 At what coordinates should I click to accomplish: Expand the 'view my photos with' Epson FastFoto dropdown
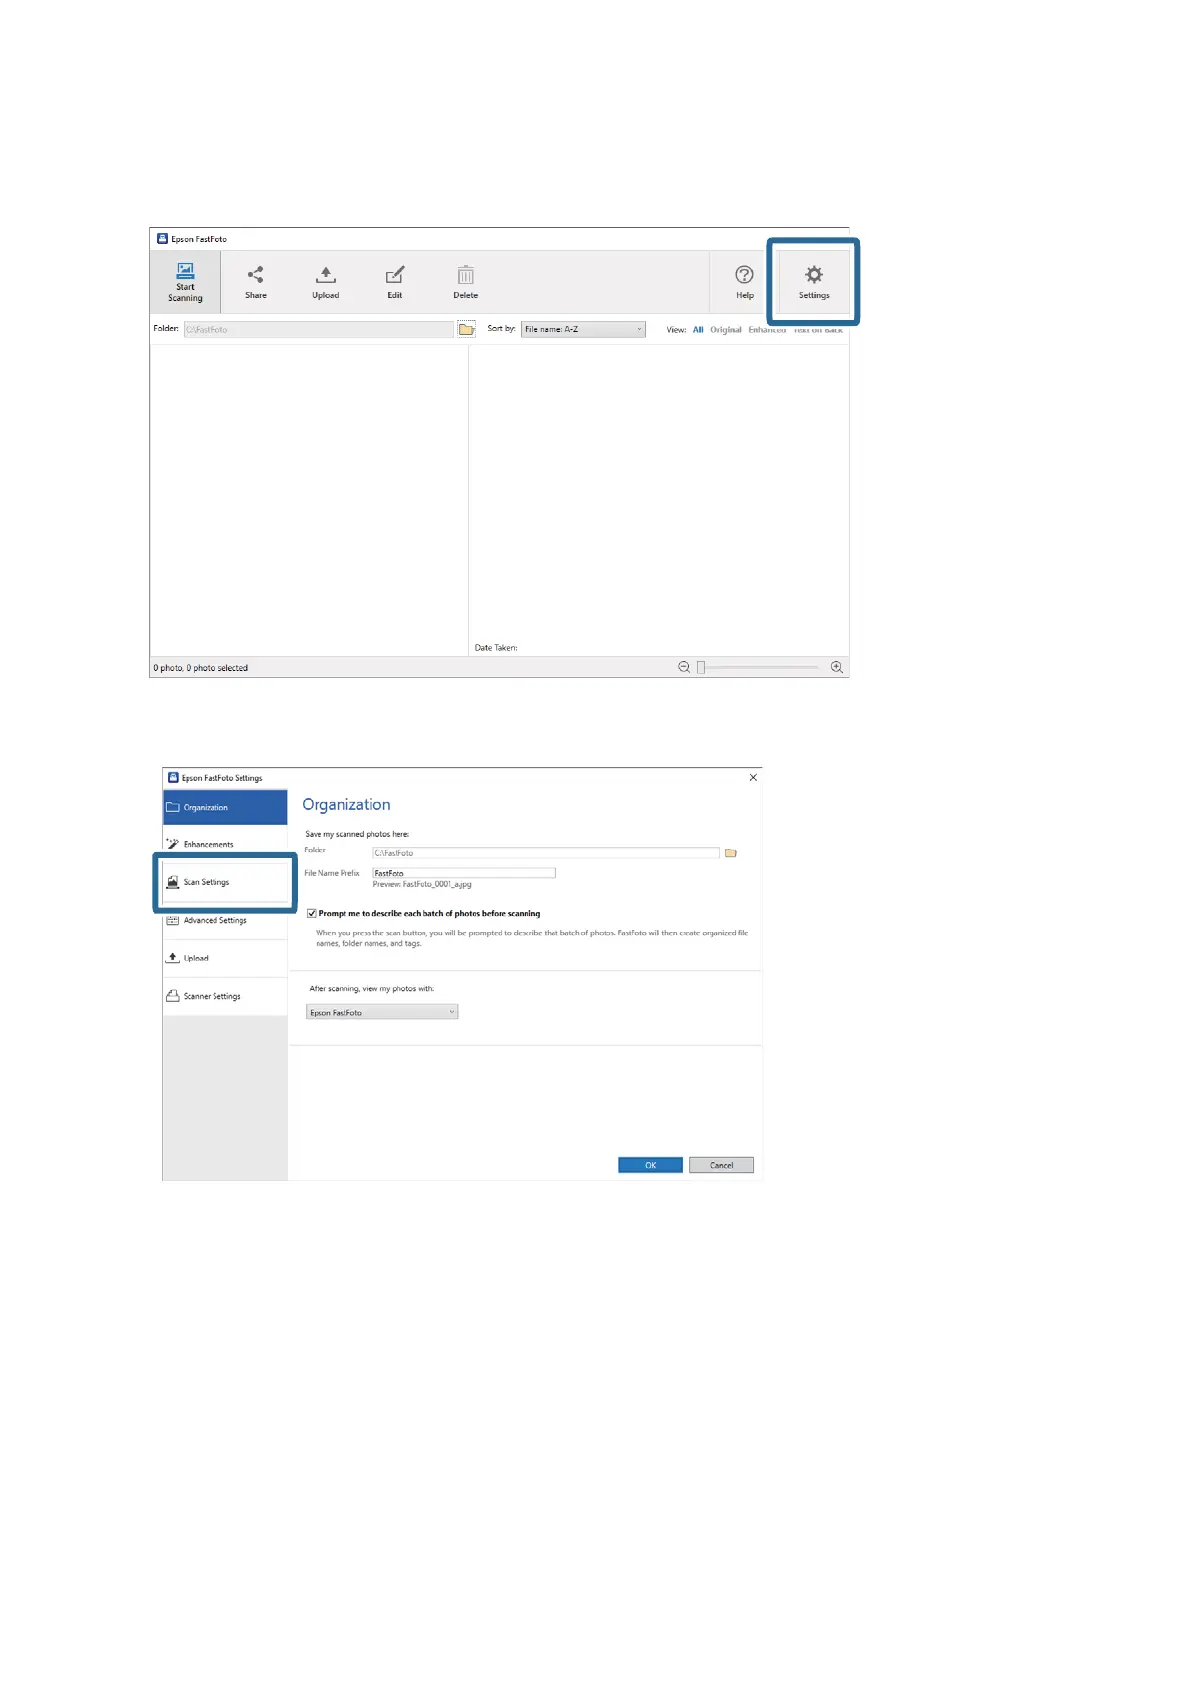[x=382, y=1012]
